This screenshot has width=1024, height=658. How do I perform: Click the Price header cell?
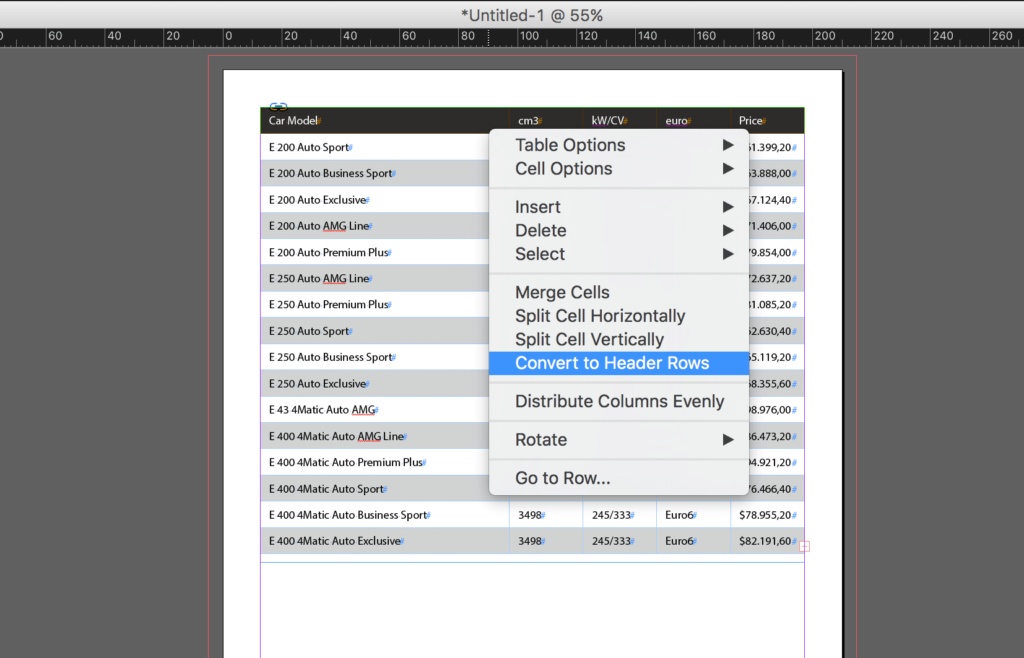click(767, 121)
